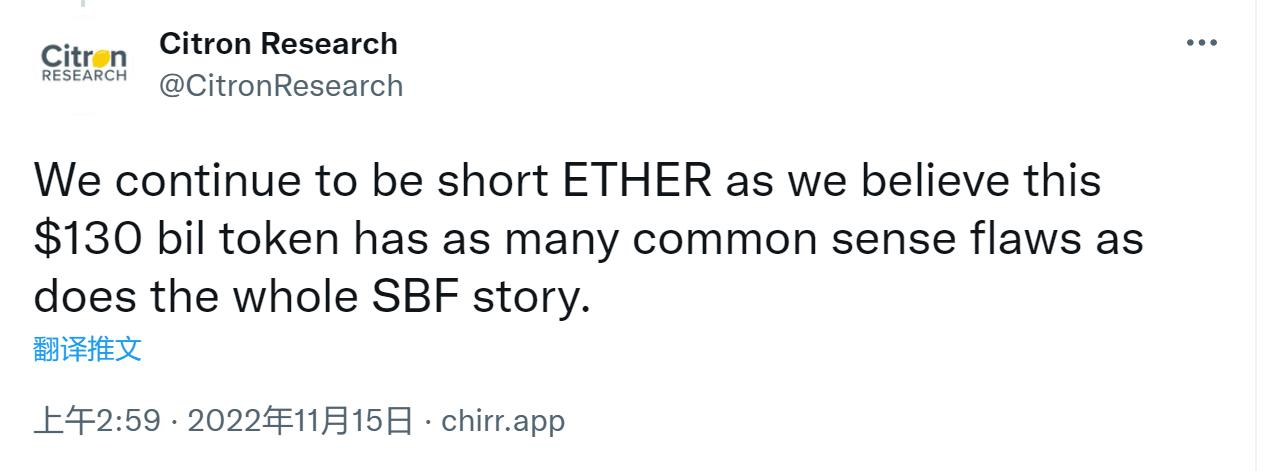This screenshot has width=1273, height=471.
Task: Open the tweet's more options menu
Action: (1201, 44)
